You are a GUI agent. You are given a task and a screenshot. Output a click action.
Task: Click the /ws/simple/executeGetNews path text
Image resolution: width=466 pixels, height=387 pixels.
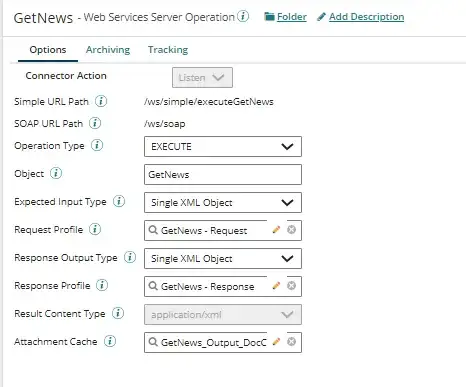209,102
